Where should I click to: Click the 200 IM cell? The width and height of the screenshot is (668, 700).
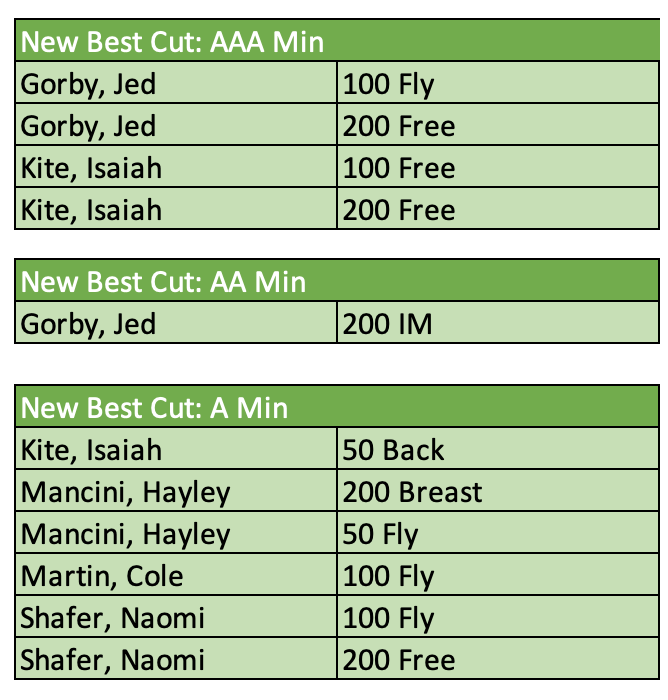point(388,324)
